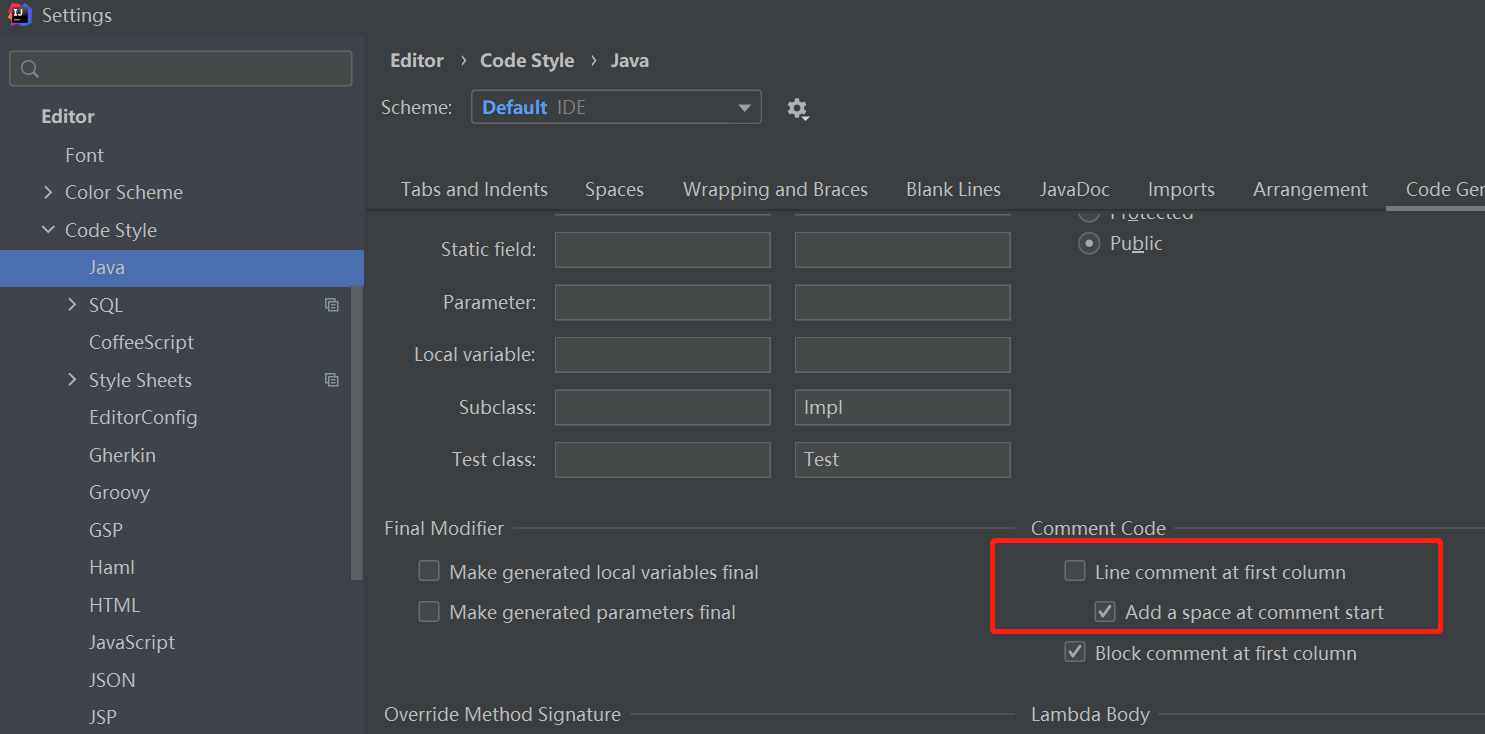1485x734 pixels.
Task: Click the Test class suffix field containing Test
Action: click(x=903, y=459)
